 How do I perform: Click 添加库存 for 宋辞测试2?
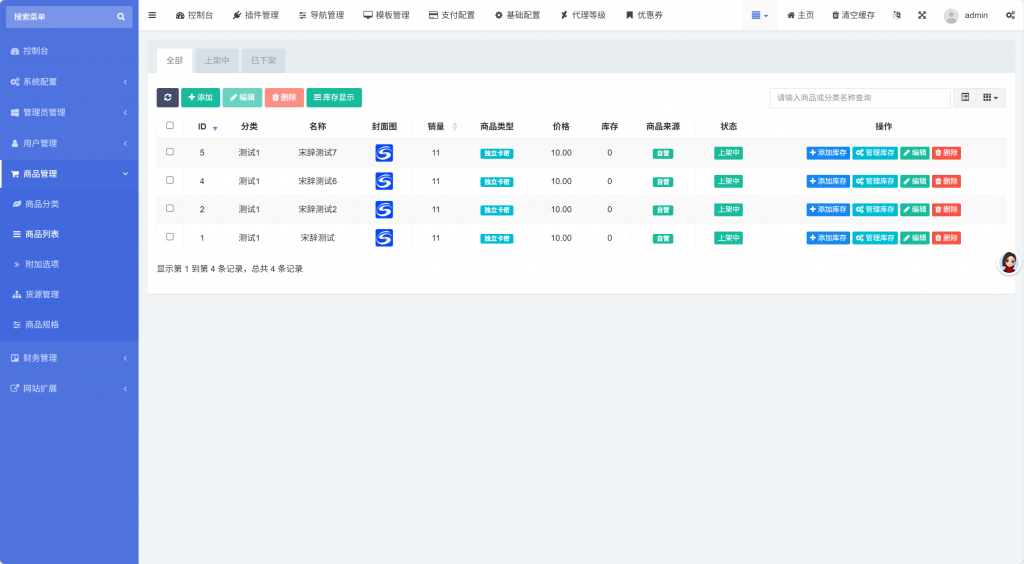coord(828,210)
